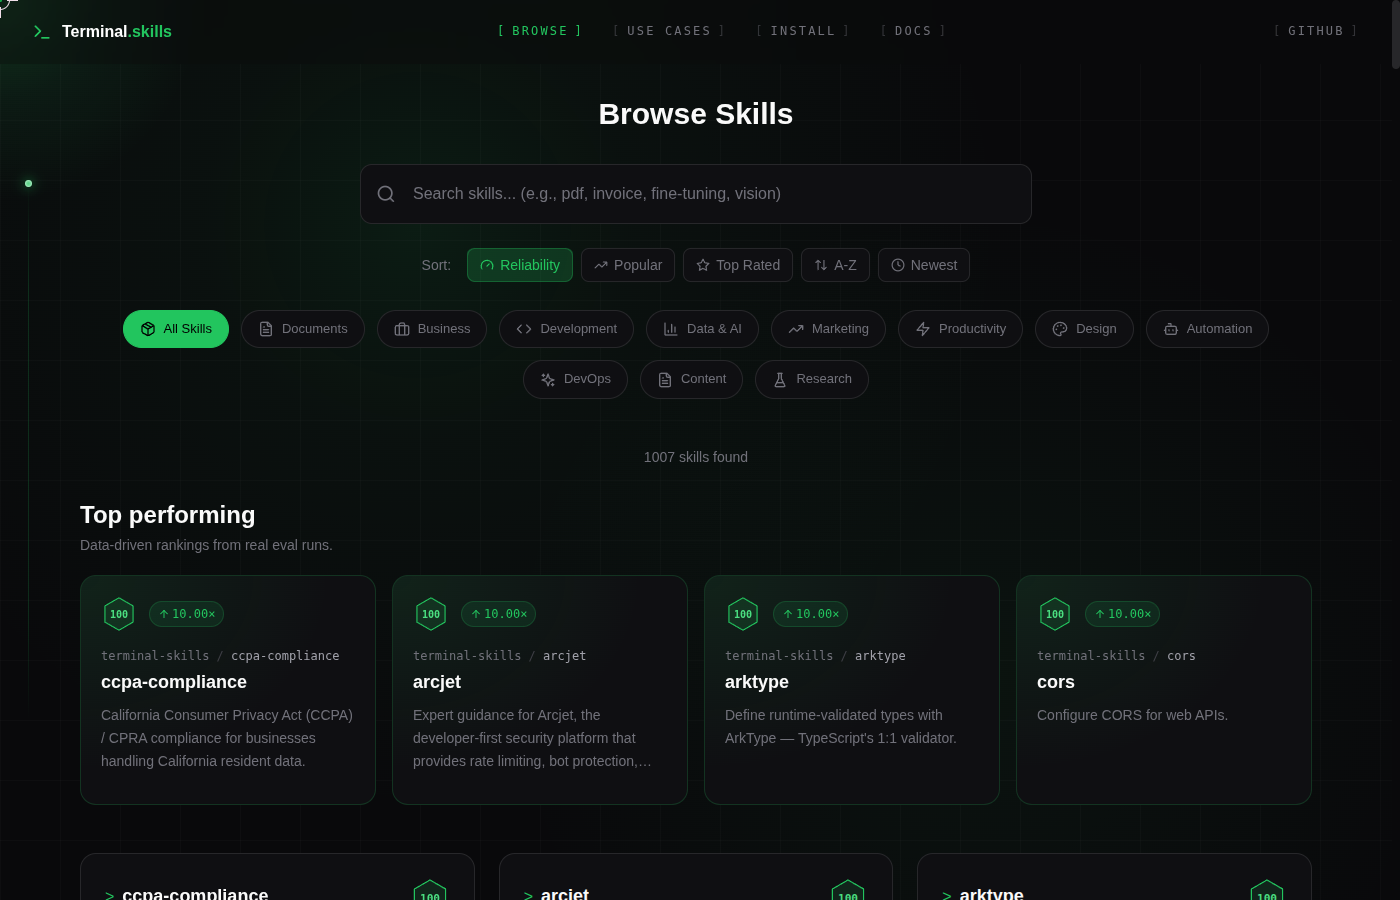1400x900 pixels.
Task: Filter by Design category
Action: pos(1084,329)
